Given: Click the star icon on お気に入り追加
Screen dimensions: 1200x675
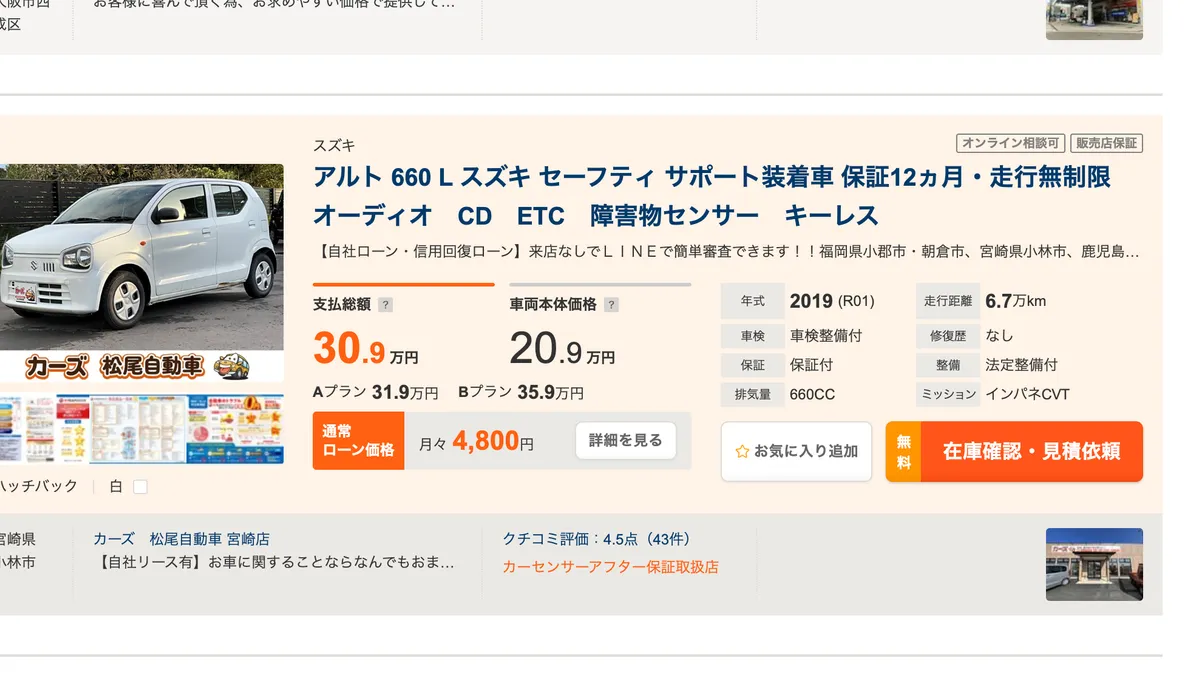Looking at the screenshot, I should point(742,451).
